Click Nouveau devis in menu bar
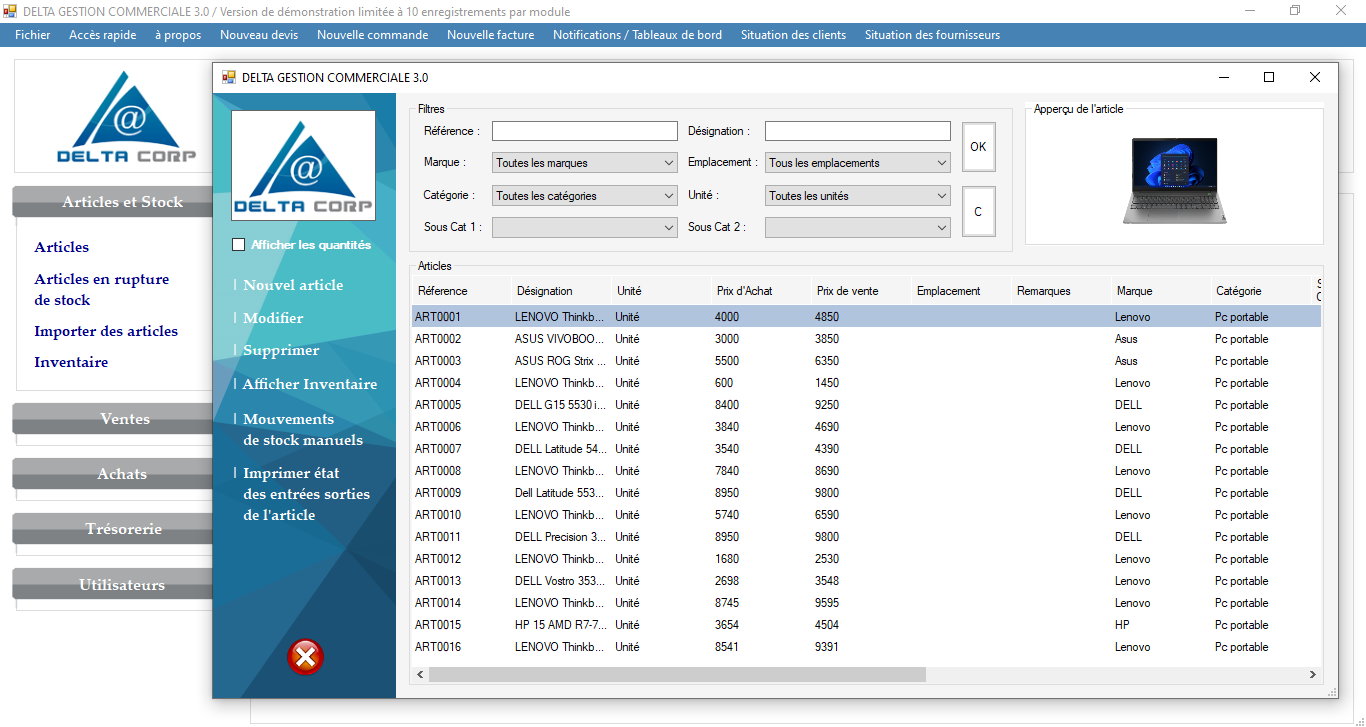 click(x=259, y=35)
